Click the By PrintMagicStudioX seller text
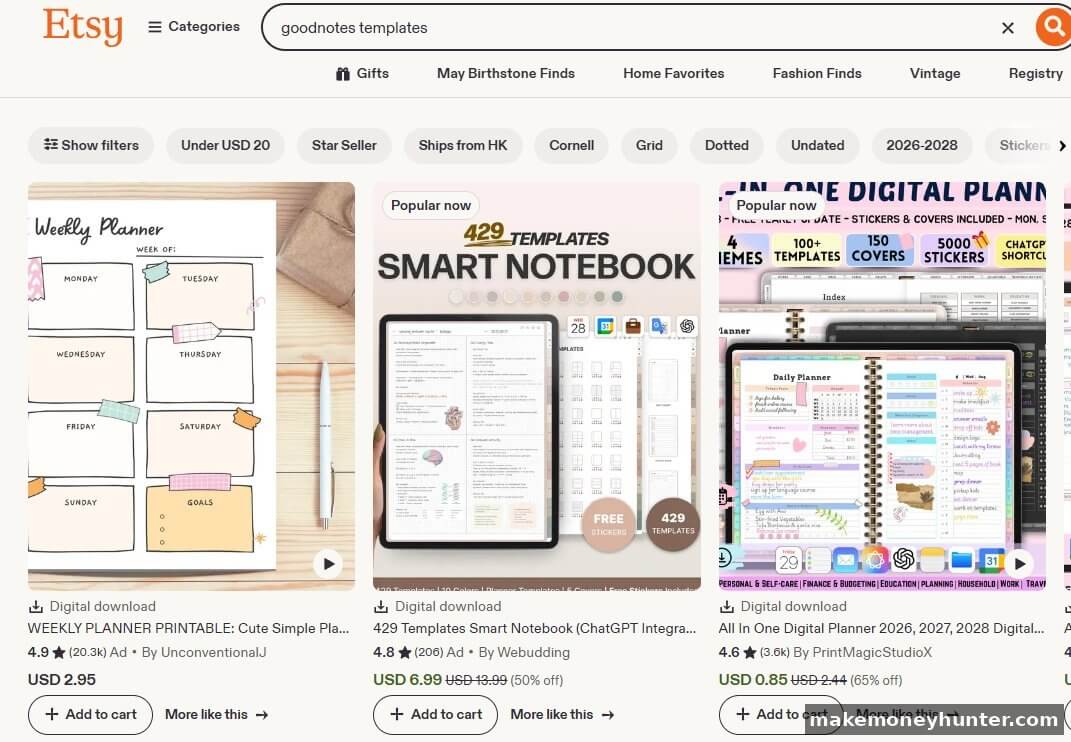Viewport: 1071px width, 742px height. [x=862, y=652]
